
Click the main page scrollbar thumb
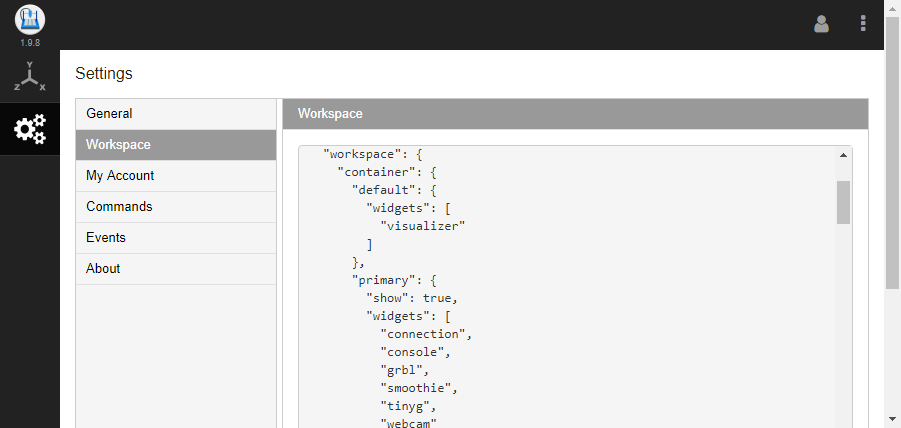(892, 150)
